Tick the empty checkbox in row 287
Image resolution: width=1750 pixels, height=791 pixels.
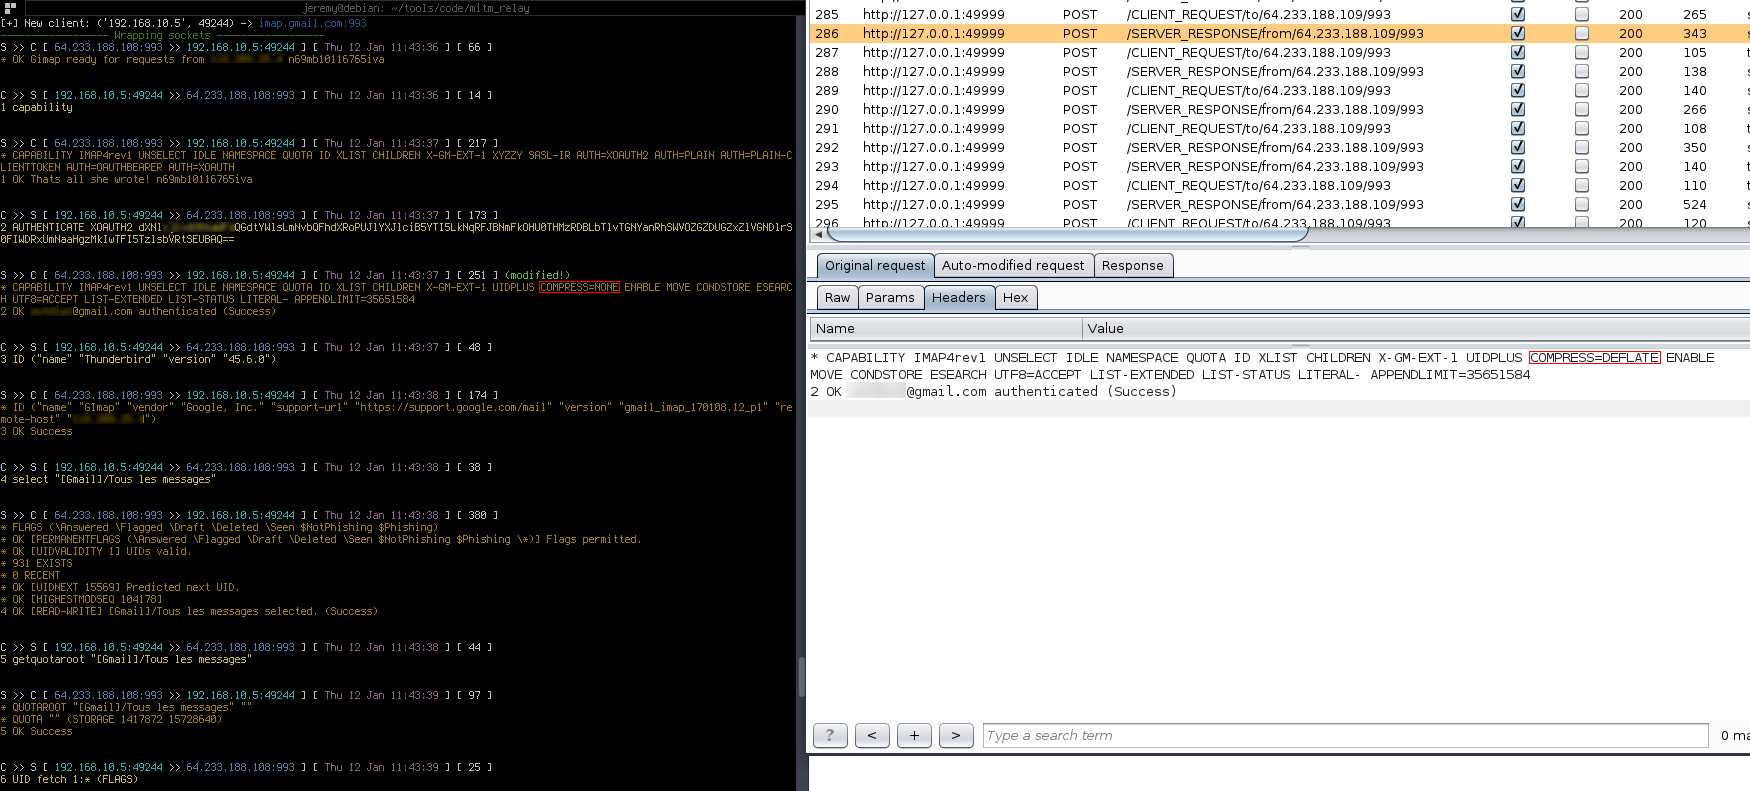click(x=1582, y=52)
